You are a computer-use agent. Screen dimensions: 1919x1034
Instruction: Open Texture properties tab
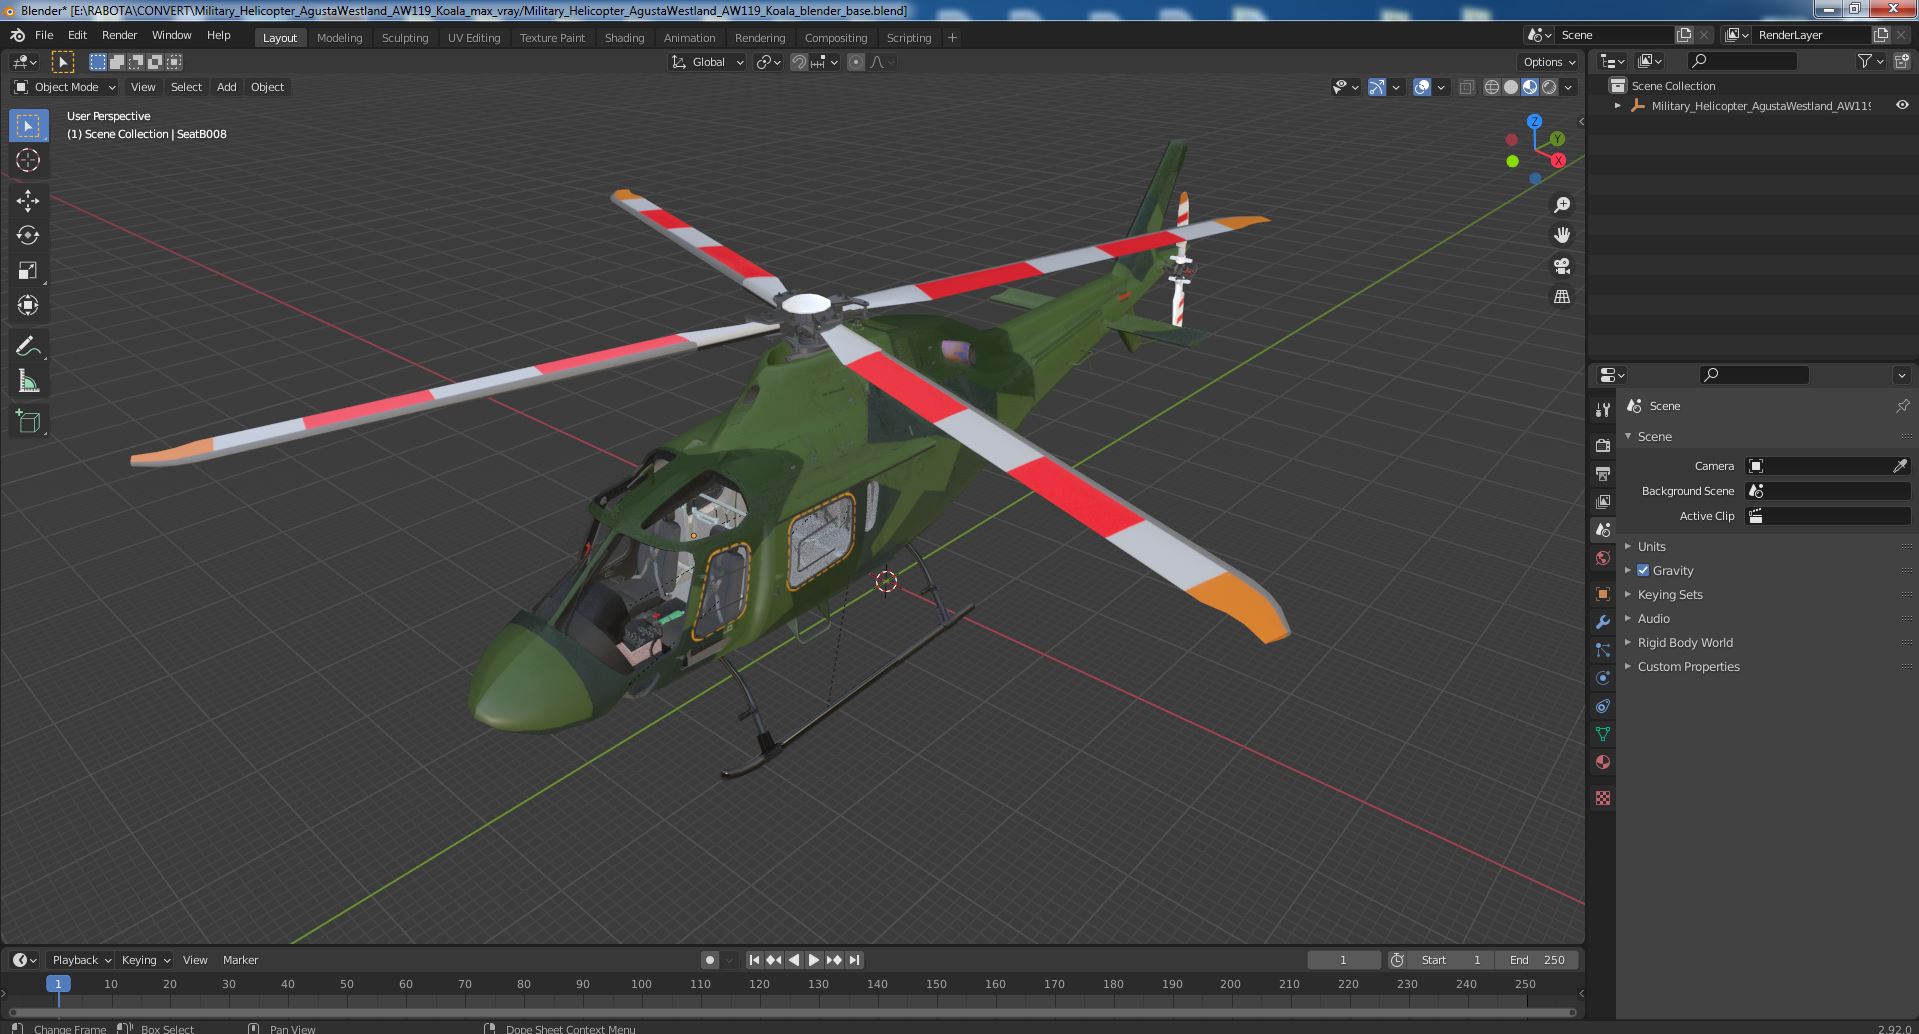1603,798
